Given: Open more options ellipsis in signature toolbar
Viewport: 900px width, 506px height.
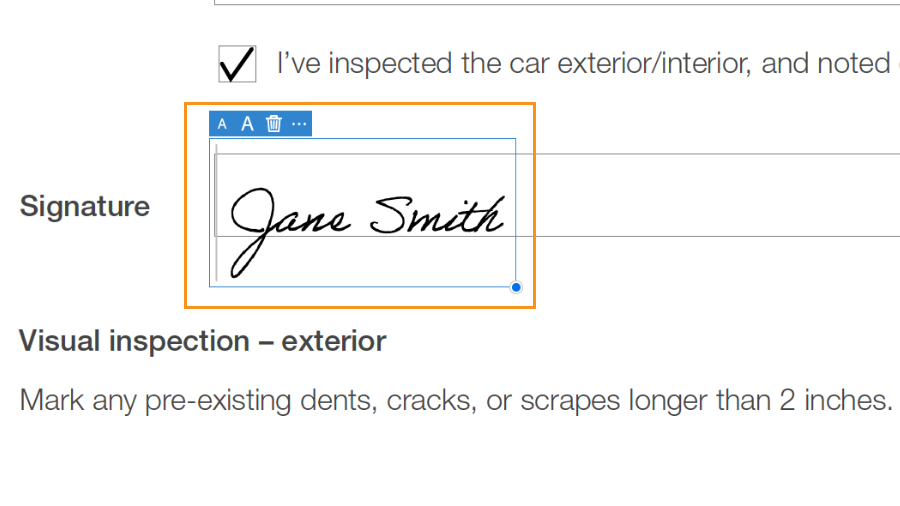Looking at the screenshot, I should pos(299,124).
